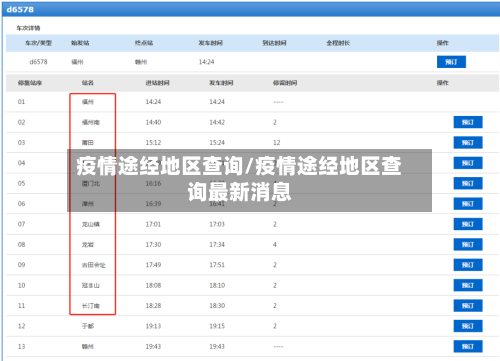The image size is (500, 361).
Task: Select the 14:24 departure time in summary row
Action: 206,62
